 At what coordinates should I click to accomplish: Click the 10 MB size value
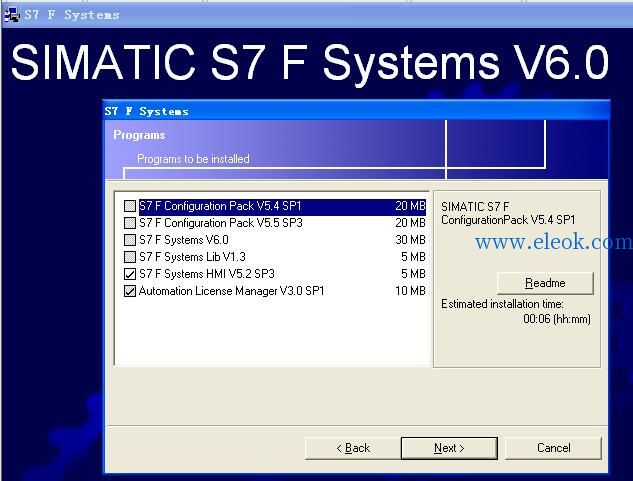coord(410,291)
